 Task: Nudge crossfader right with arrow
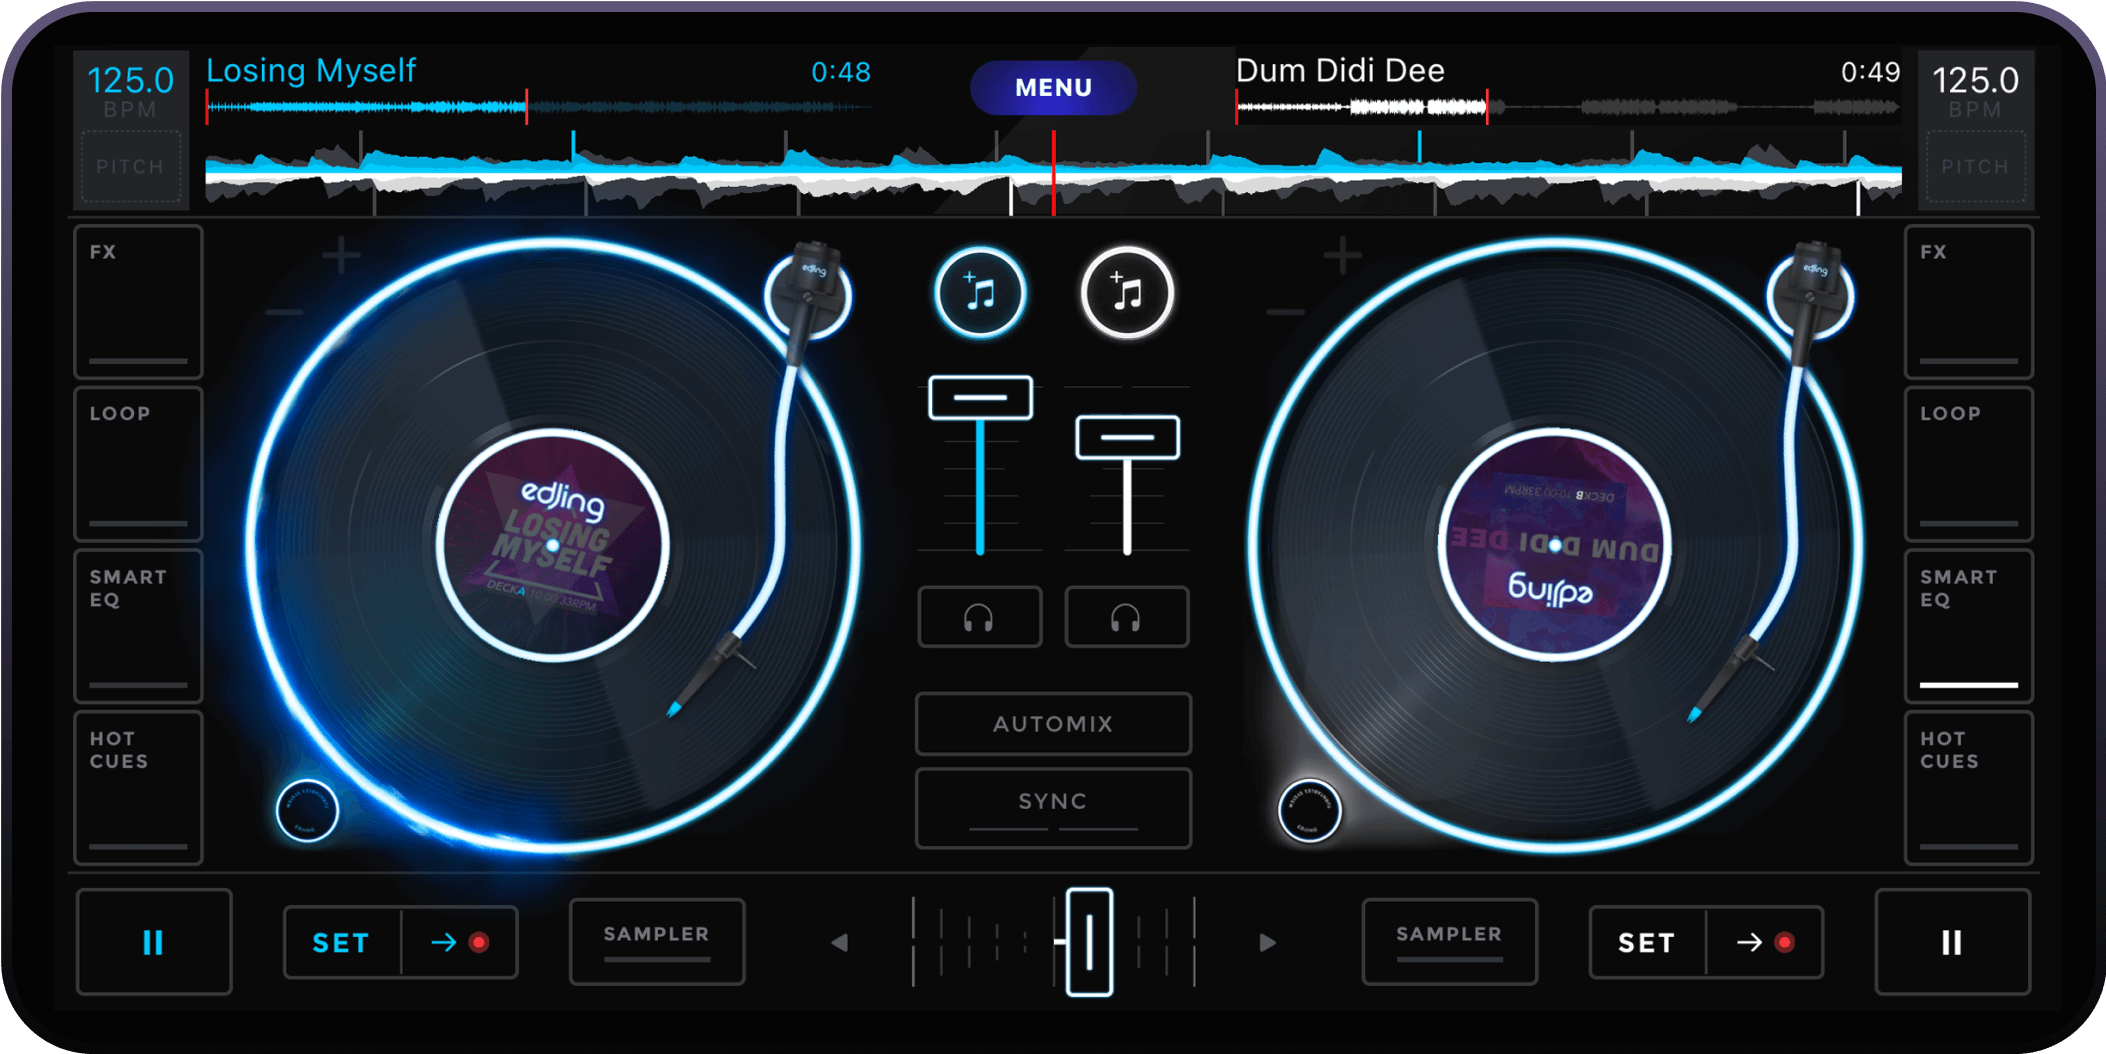[1267, 942]
